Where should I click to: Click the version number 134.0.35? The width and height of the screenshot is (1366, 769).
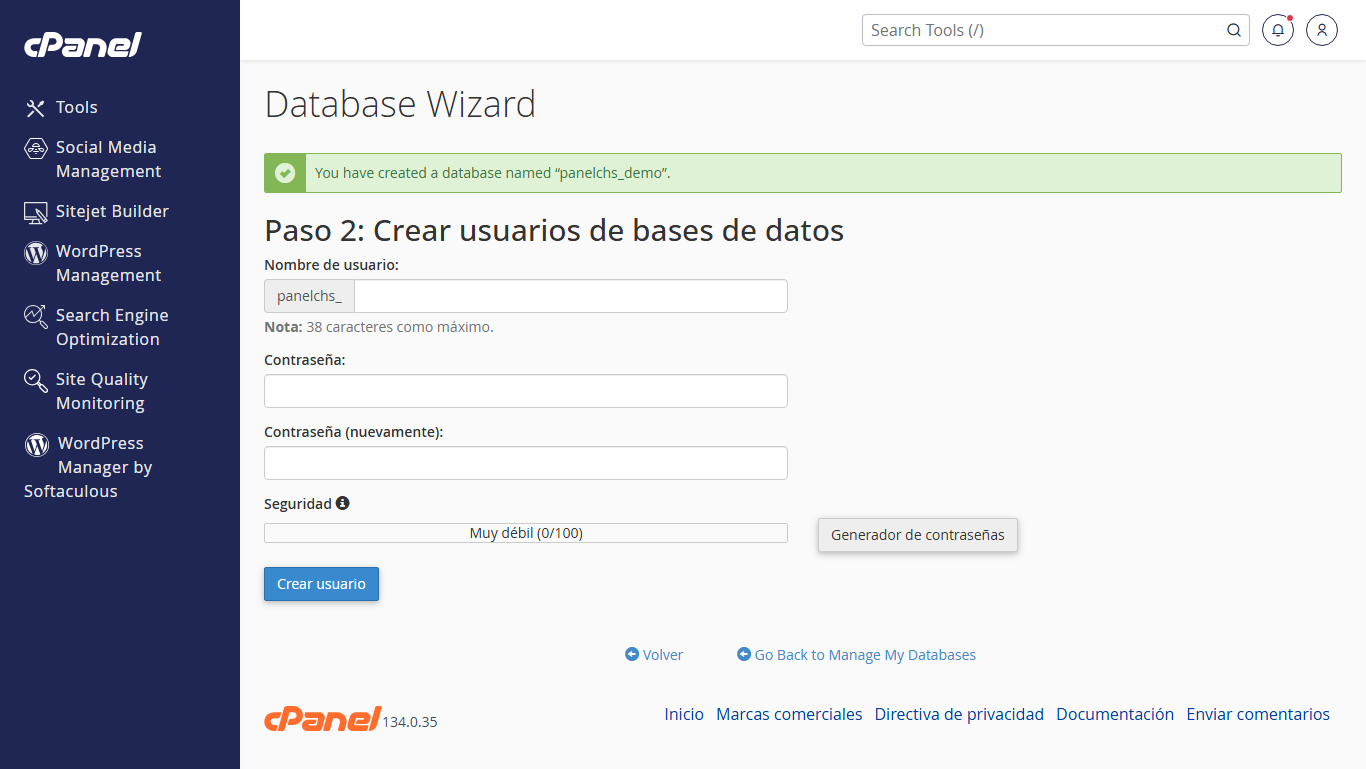[410, 722]
